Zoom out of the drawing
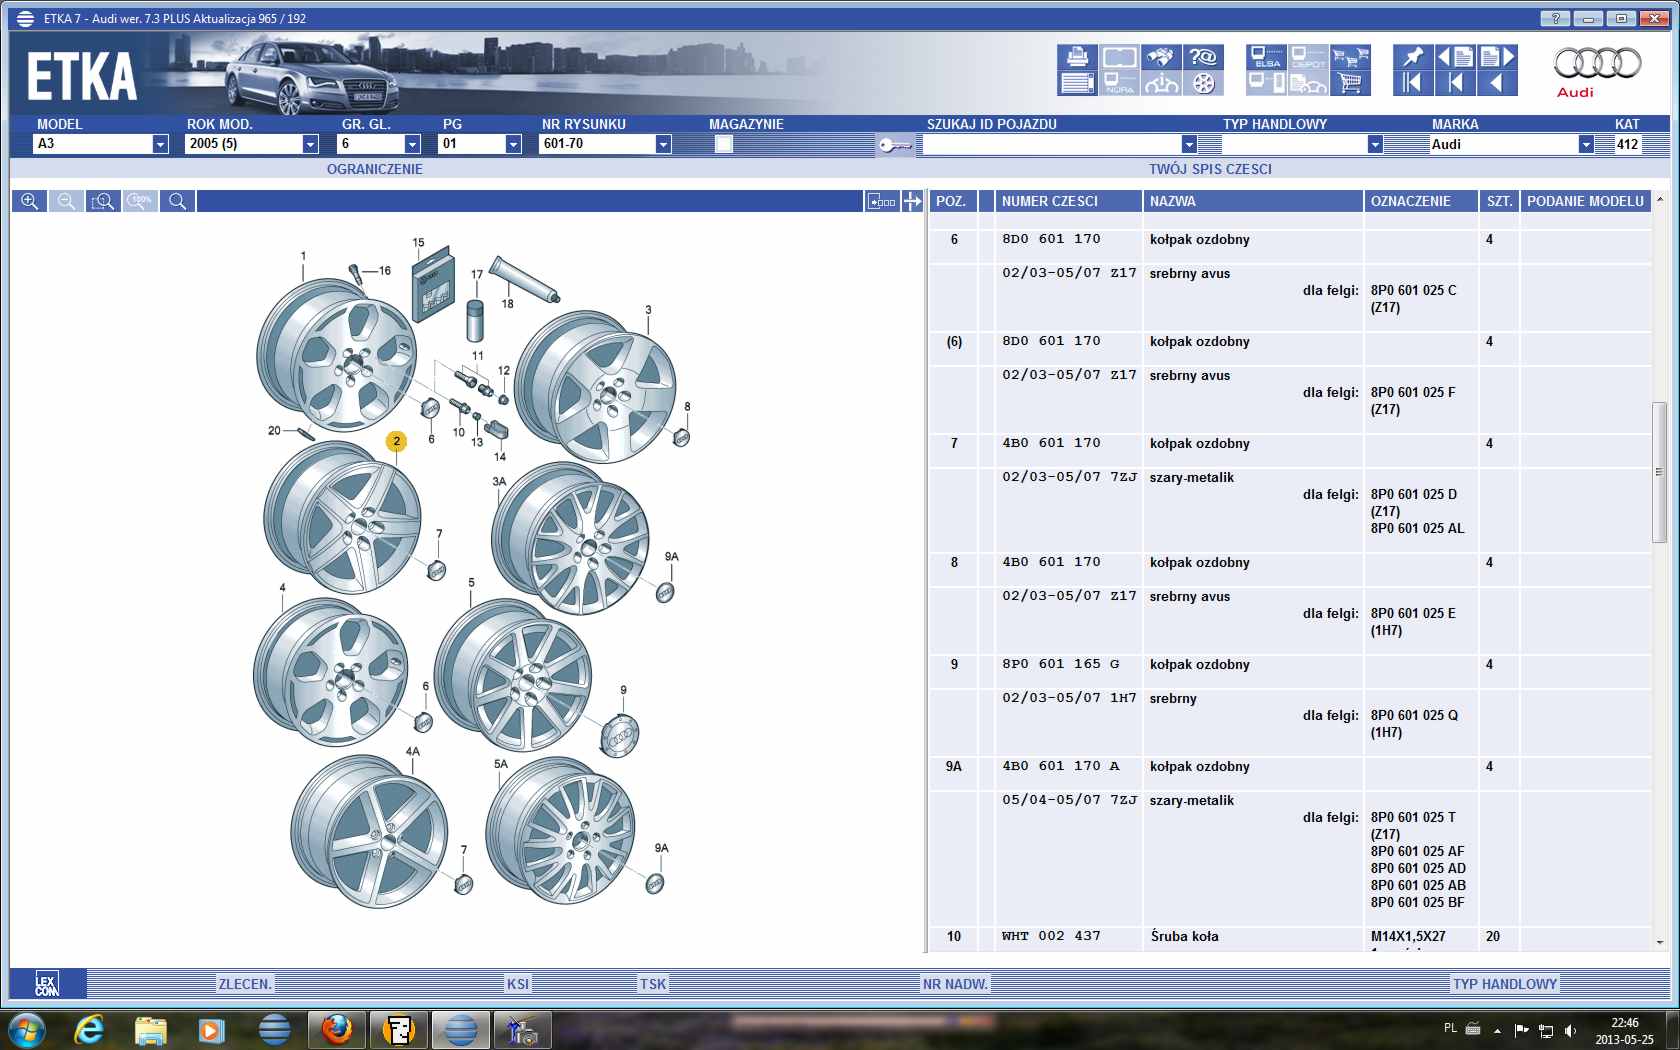Viewport: 1680px width, 1050px height. [x=66, y=201]
